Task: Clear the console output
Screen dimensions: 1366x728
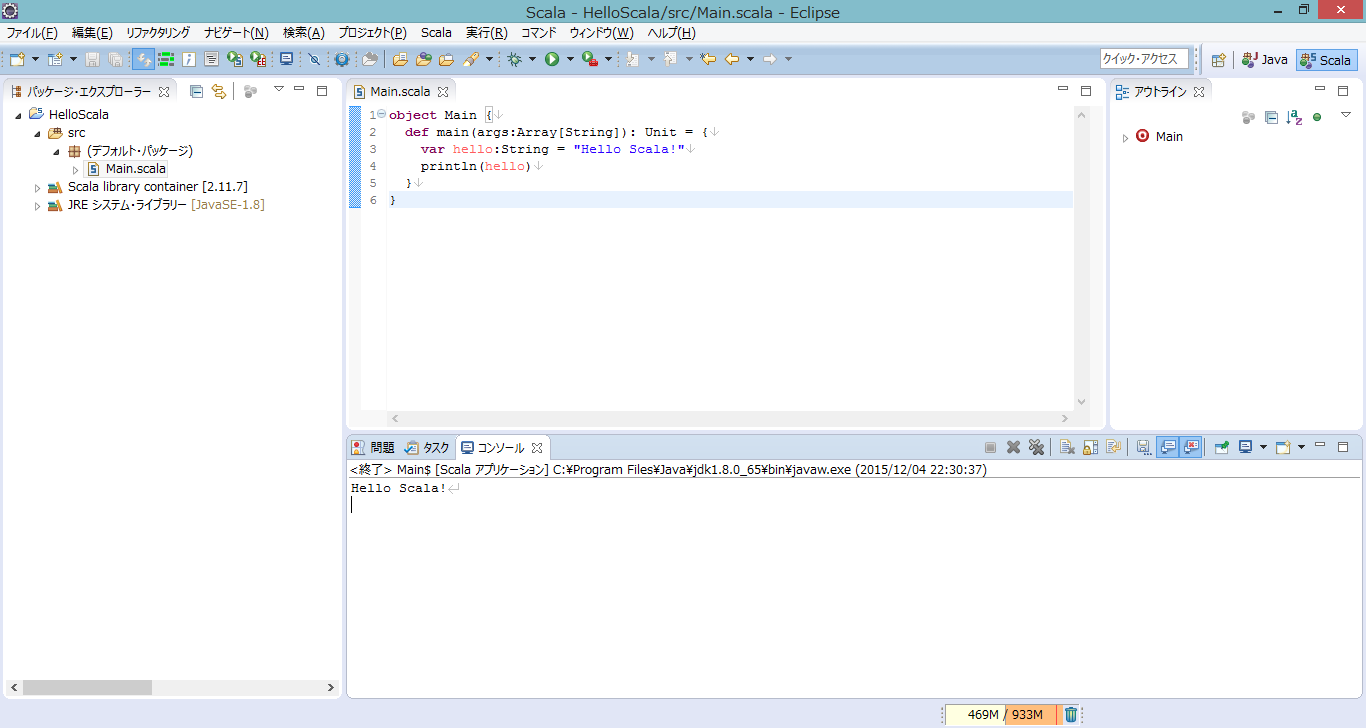Action: [1065, 447]
